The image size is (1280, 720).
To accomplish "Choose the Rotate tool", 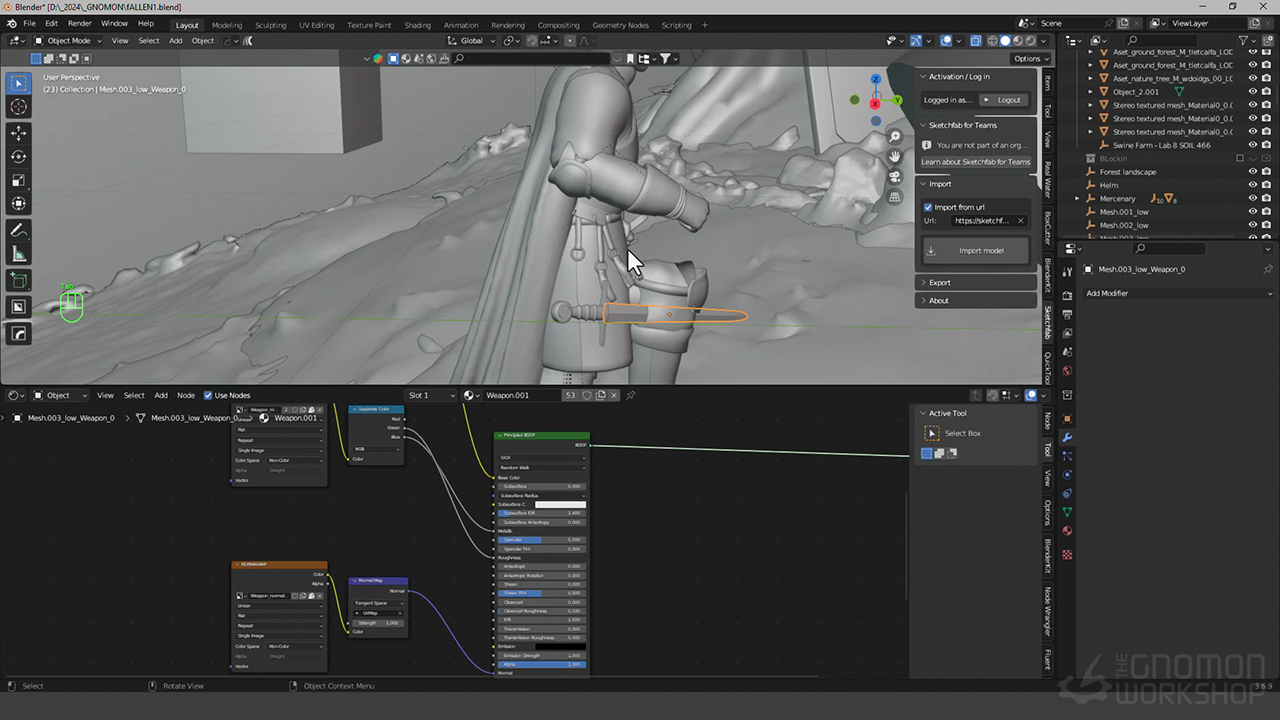I will (19, 157).
